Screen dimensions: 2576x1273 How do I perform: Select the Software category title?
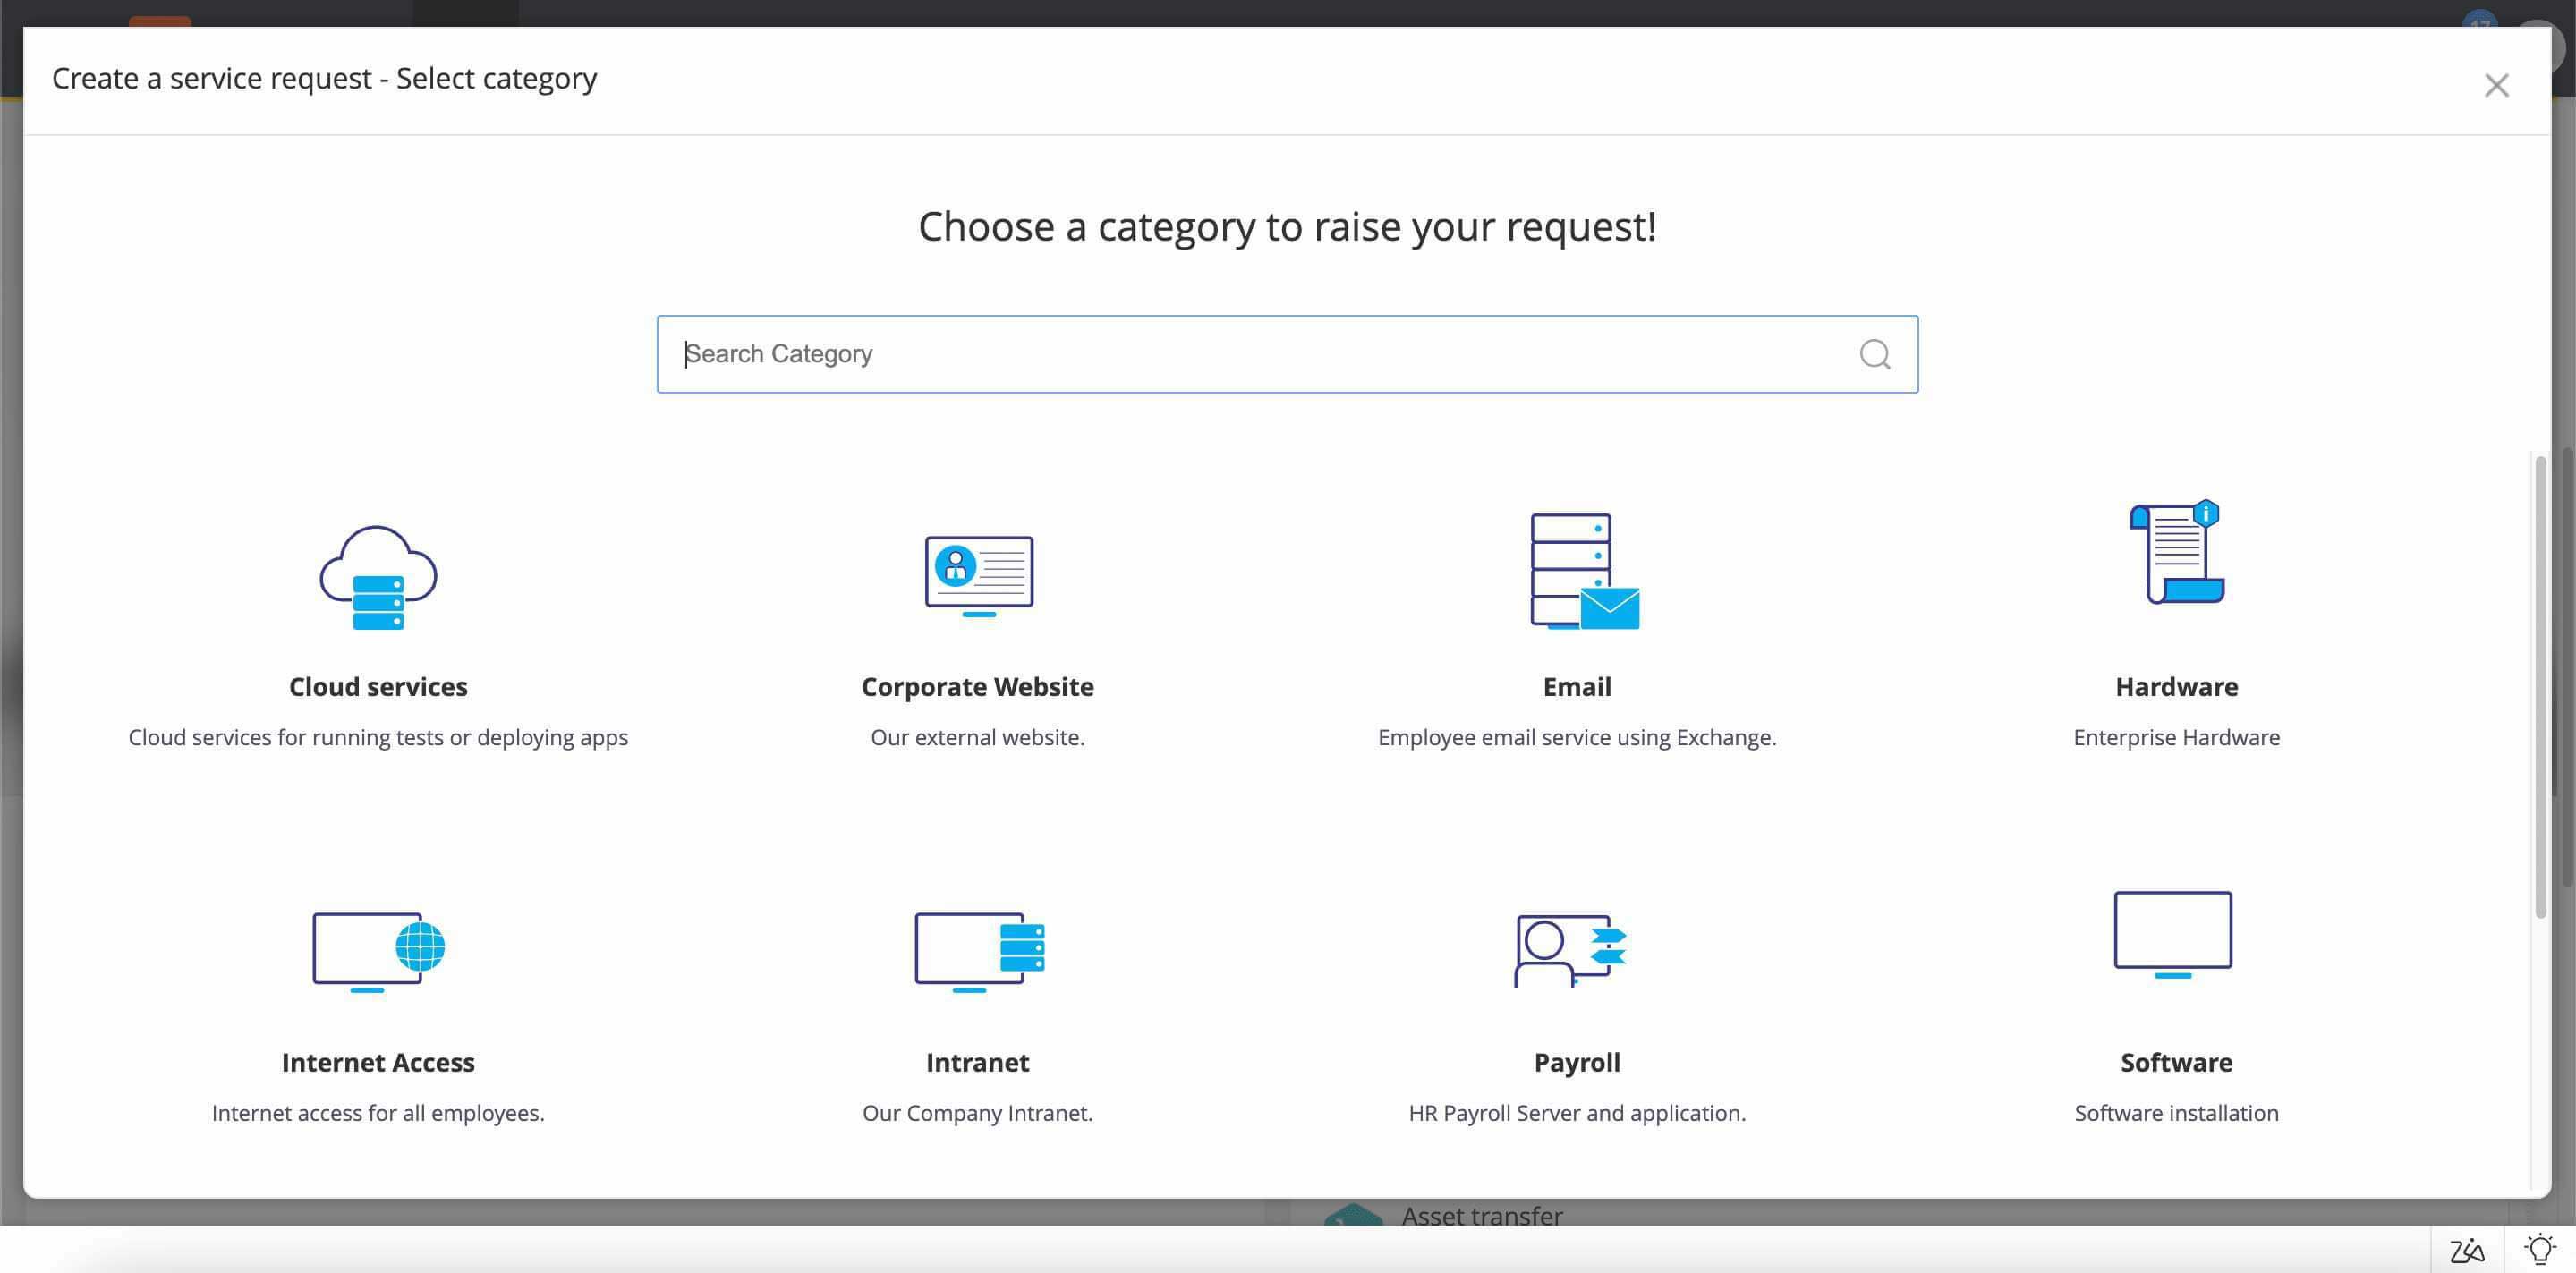(x=2176, y=1062)
